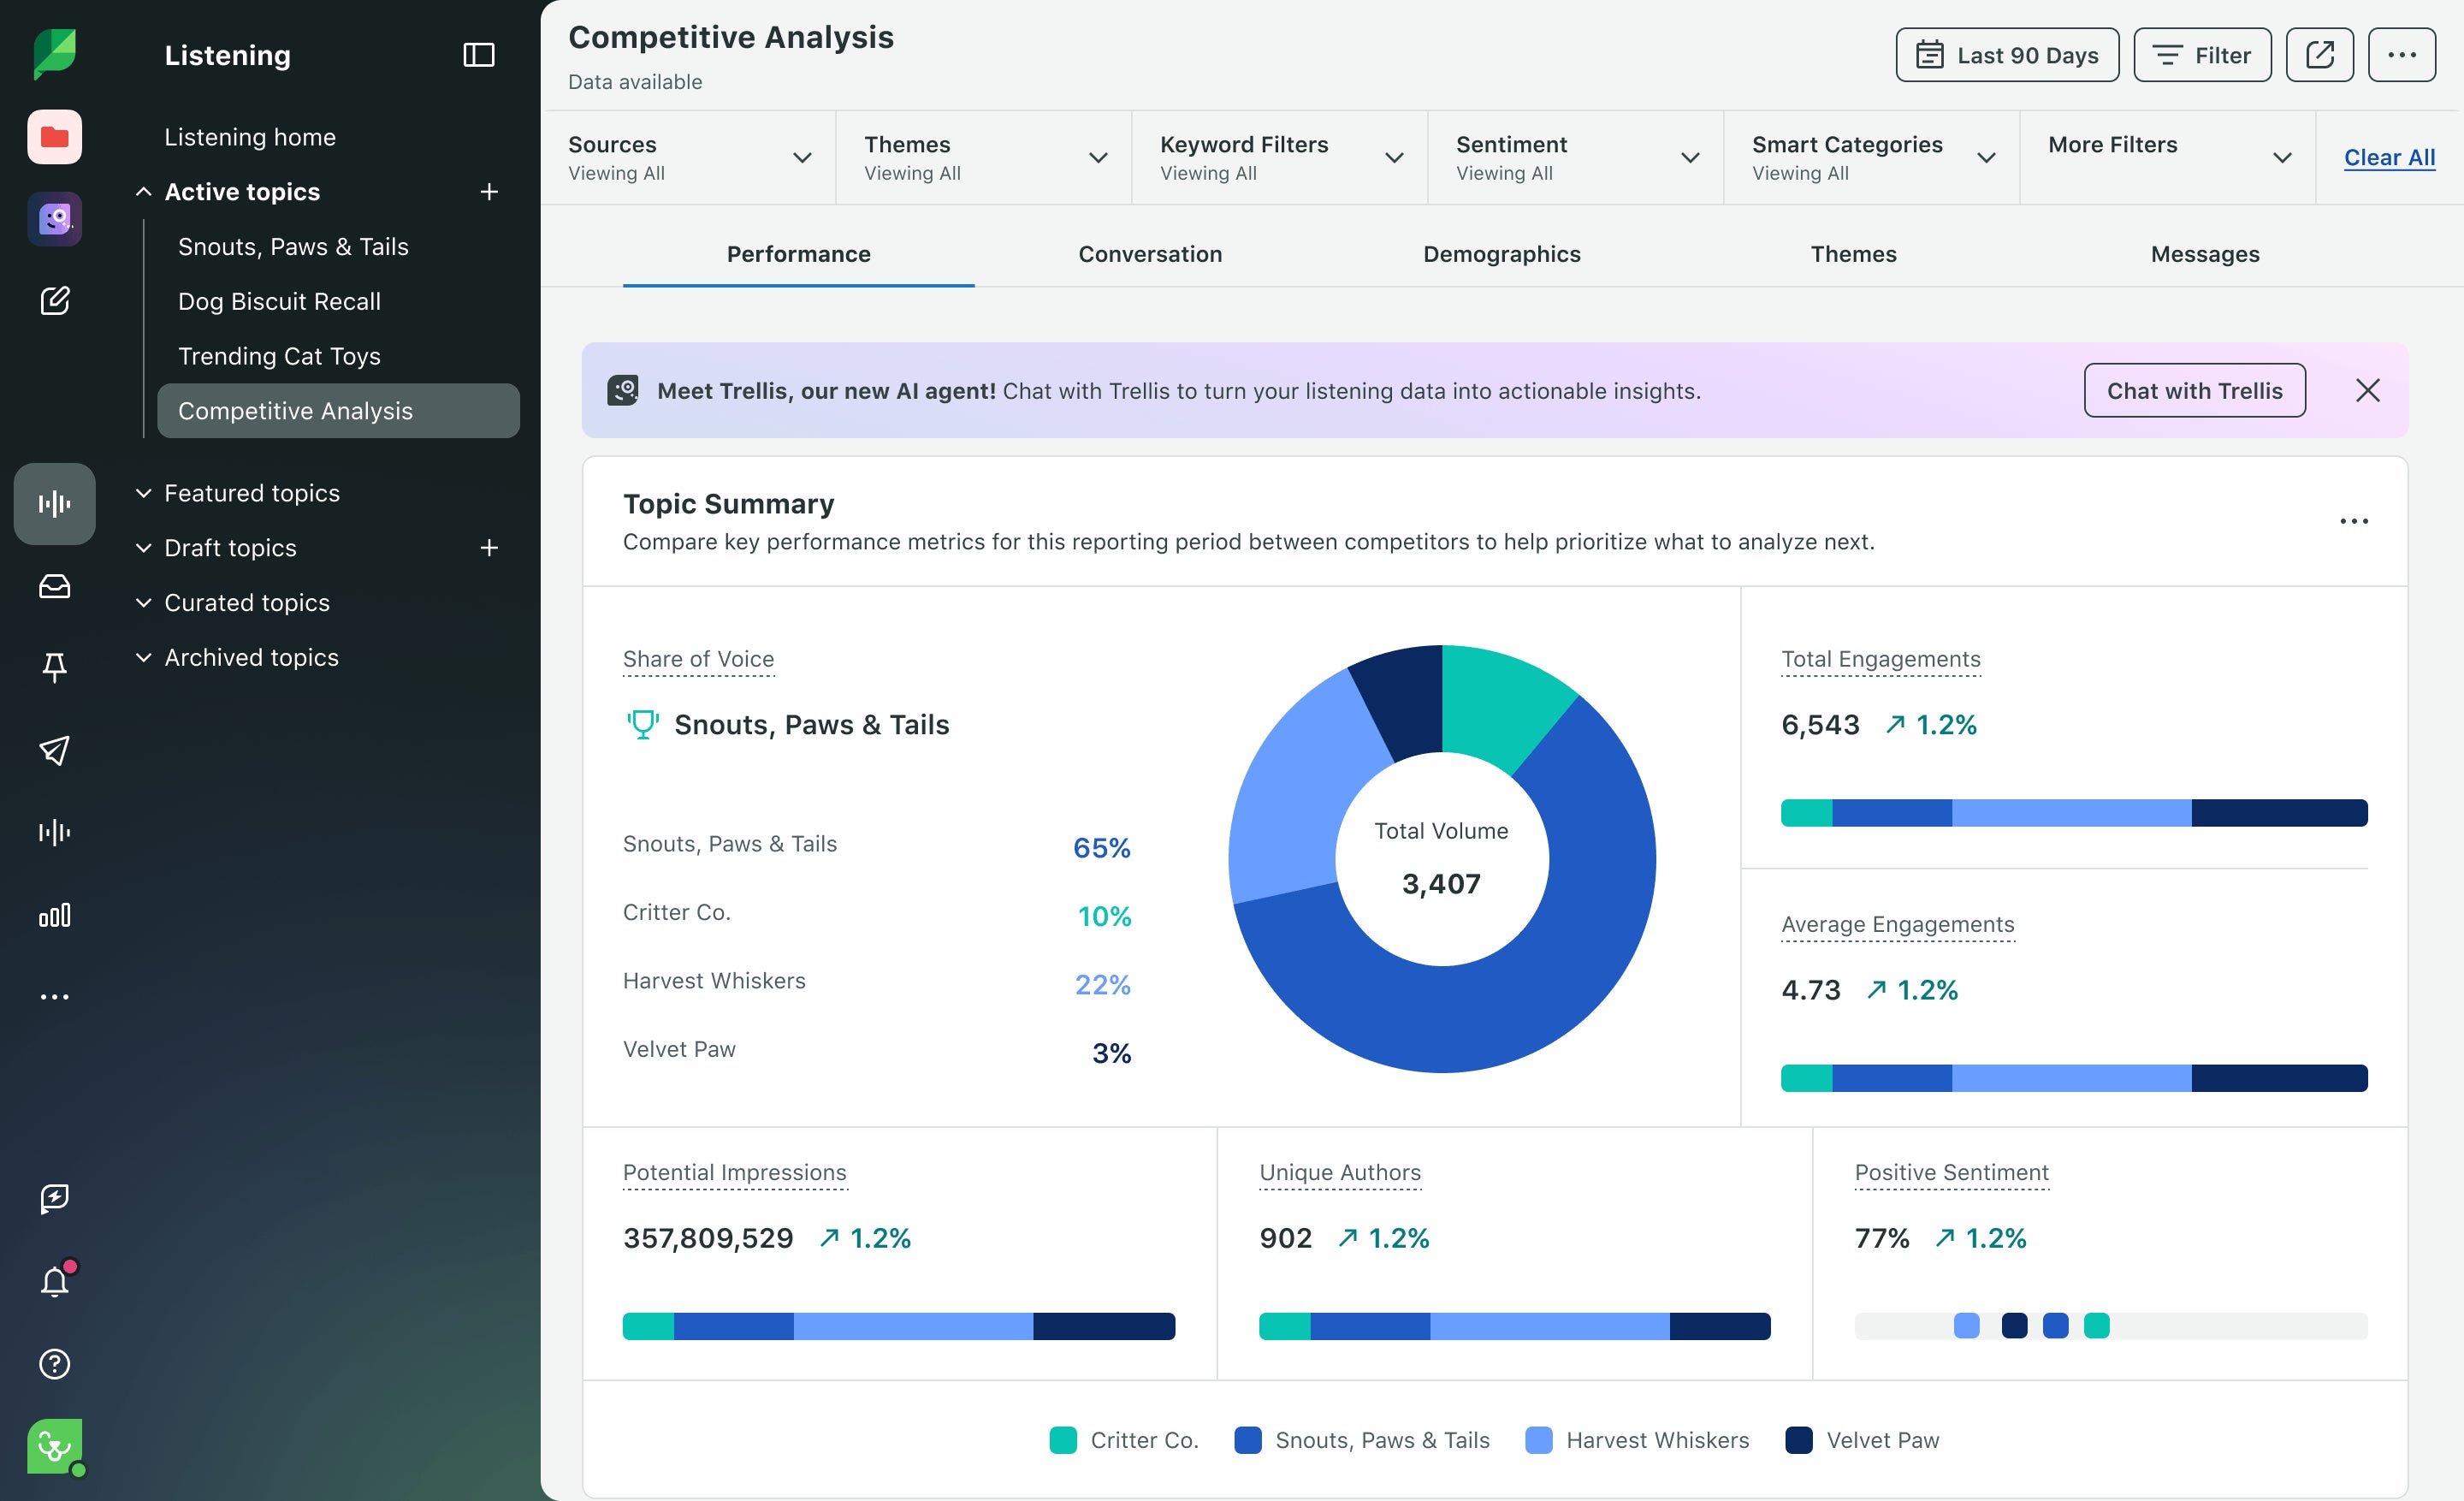
Task: Select the Dog Biscuit Recall topic
Action: click(x=280, y=301)
